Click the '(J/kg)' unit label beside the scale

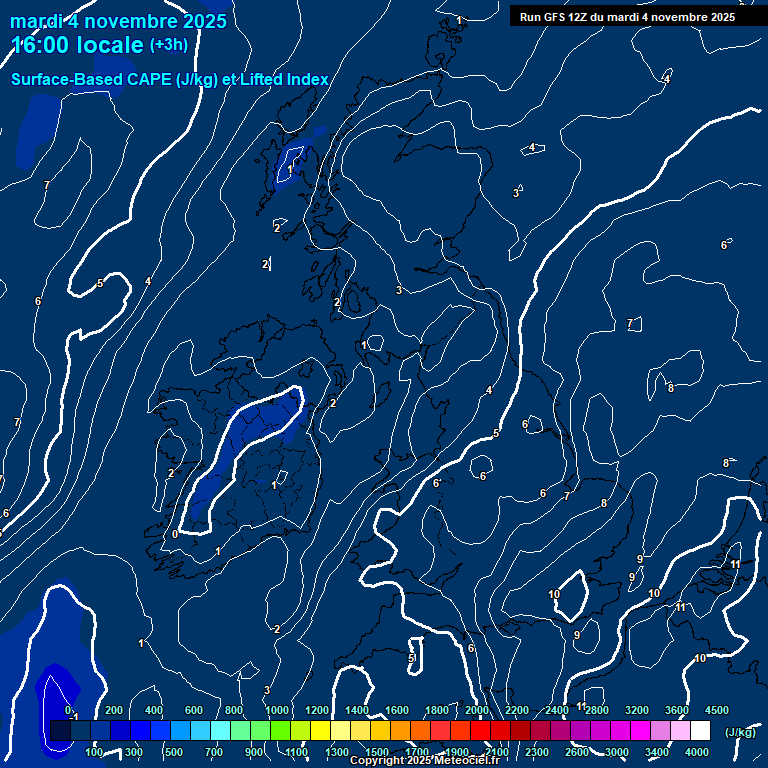(x=740, y=732)
